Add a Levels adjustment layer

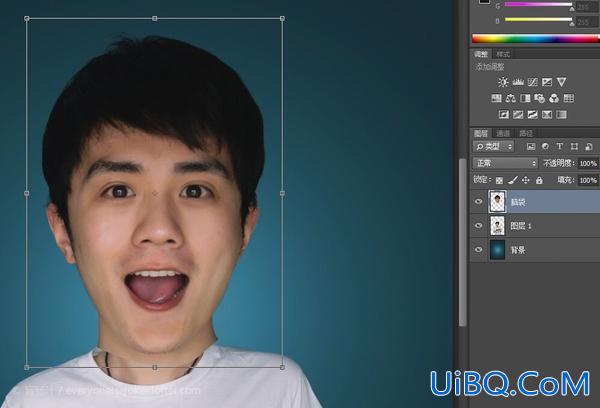[518, 82]
